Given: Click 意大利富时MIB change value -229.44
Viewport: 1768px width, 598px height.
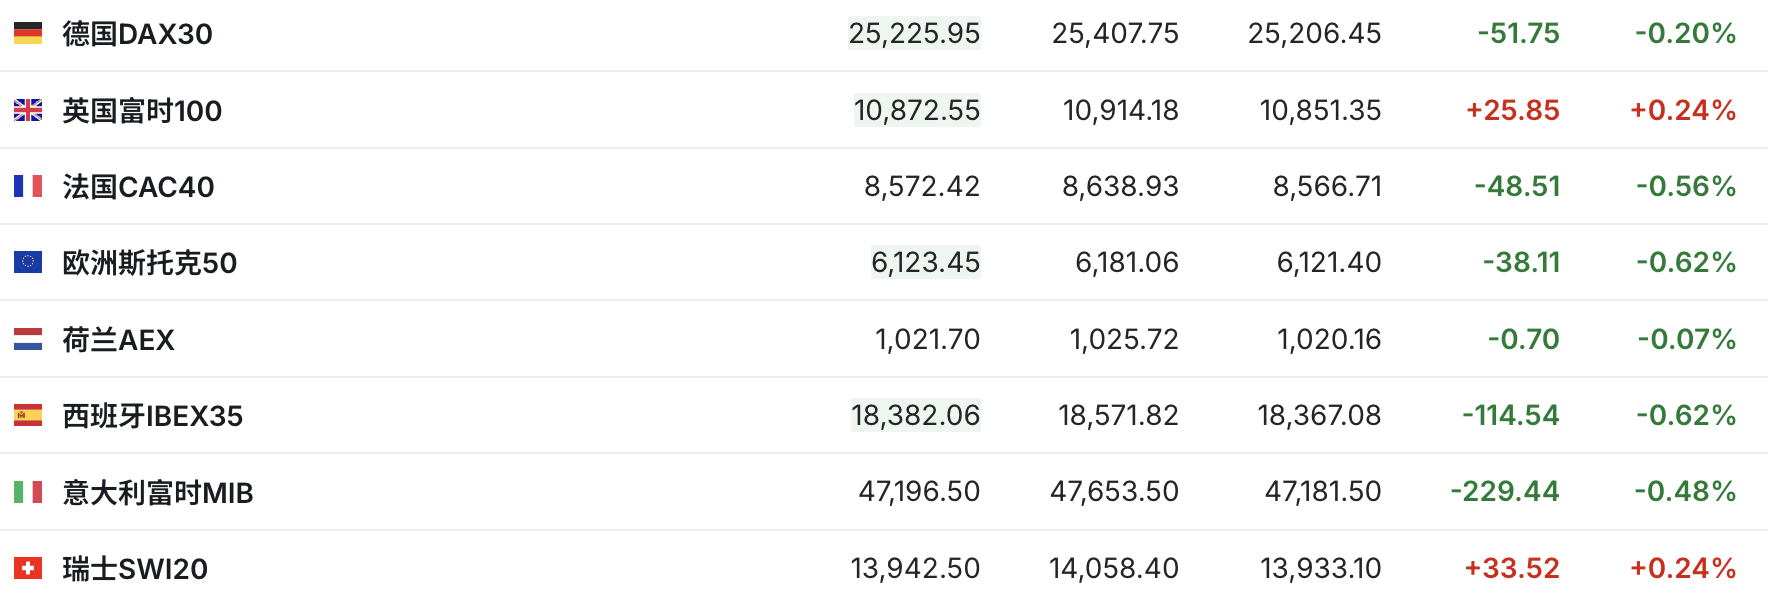Looking at the screenshot, I should 1505,492.
